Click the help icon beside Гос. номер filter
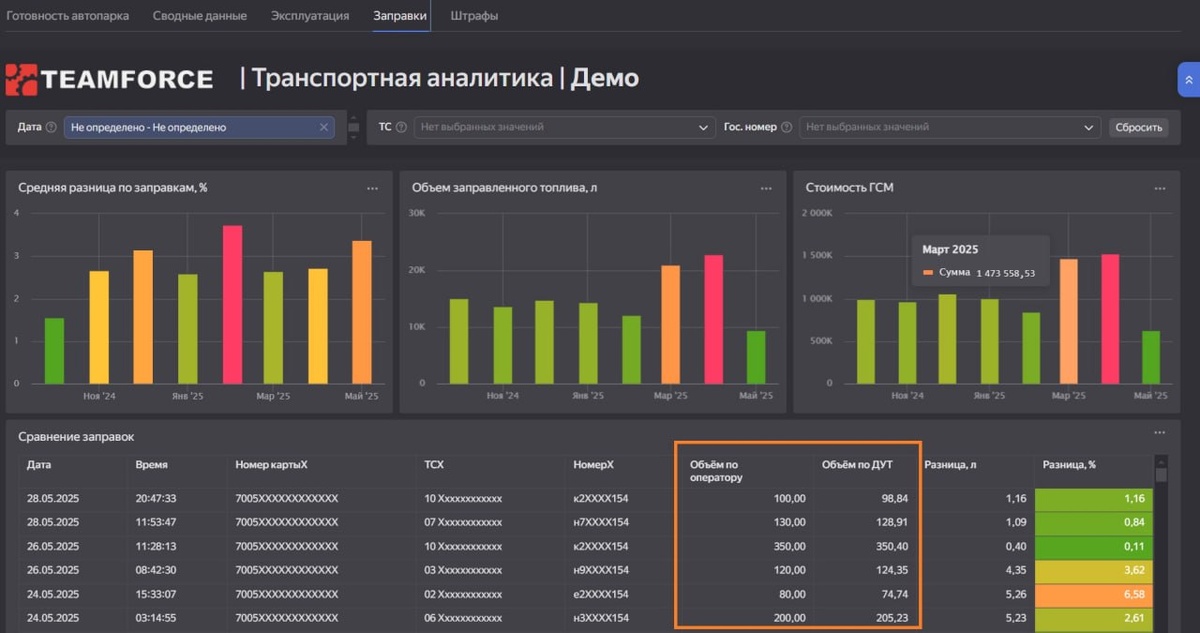 point(787,127)
